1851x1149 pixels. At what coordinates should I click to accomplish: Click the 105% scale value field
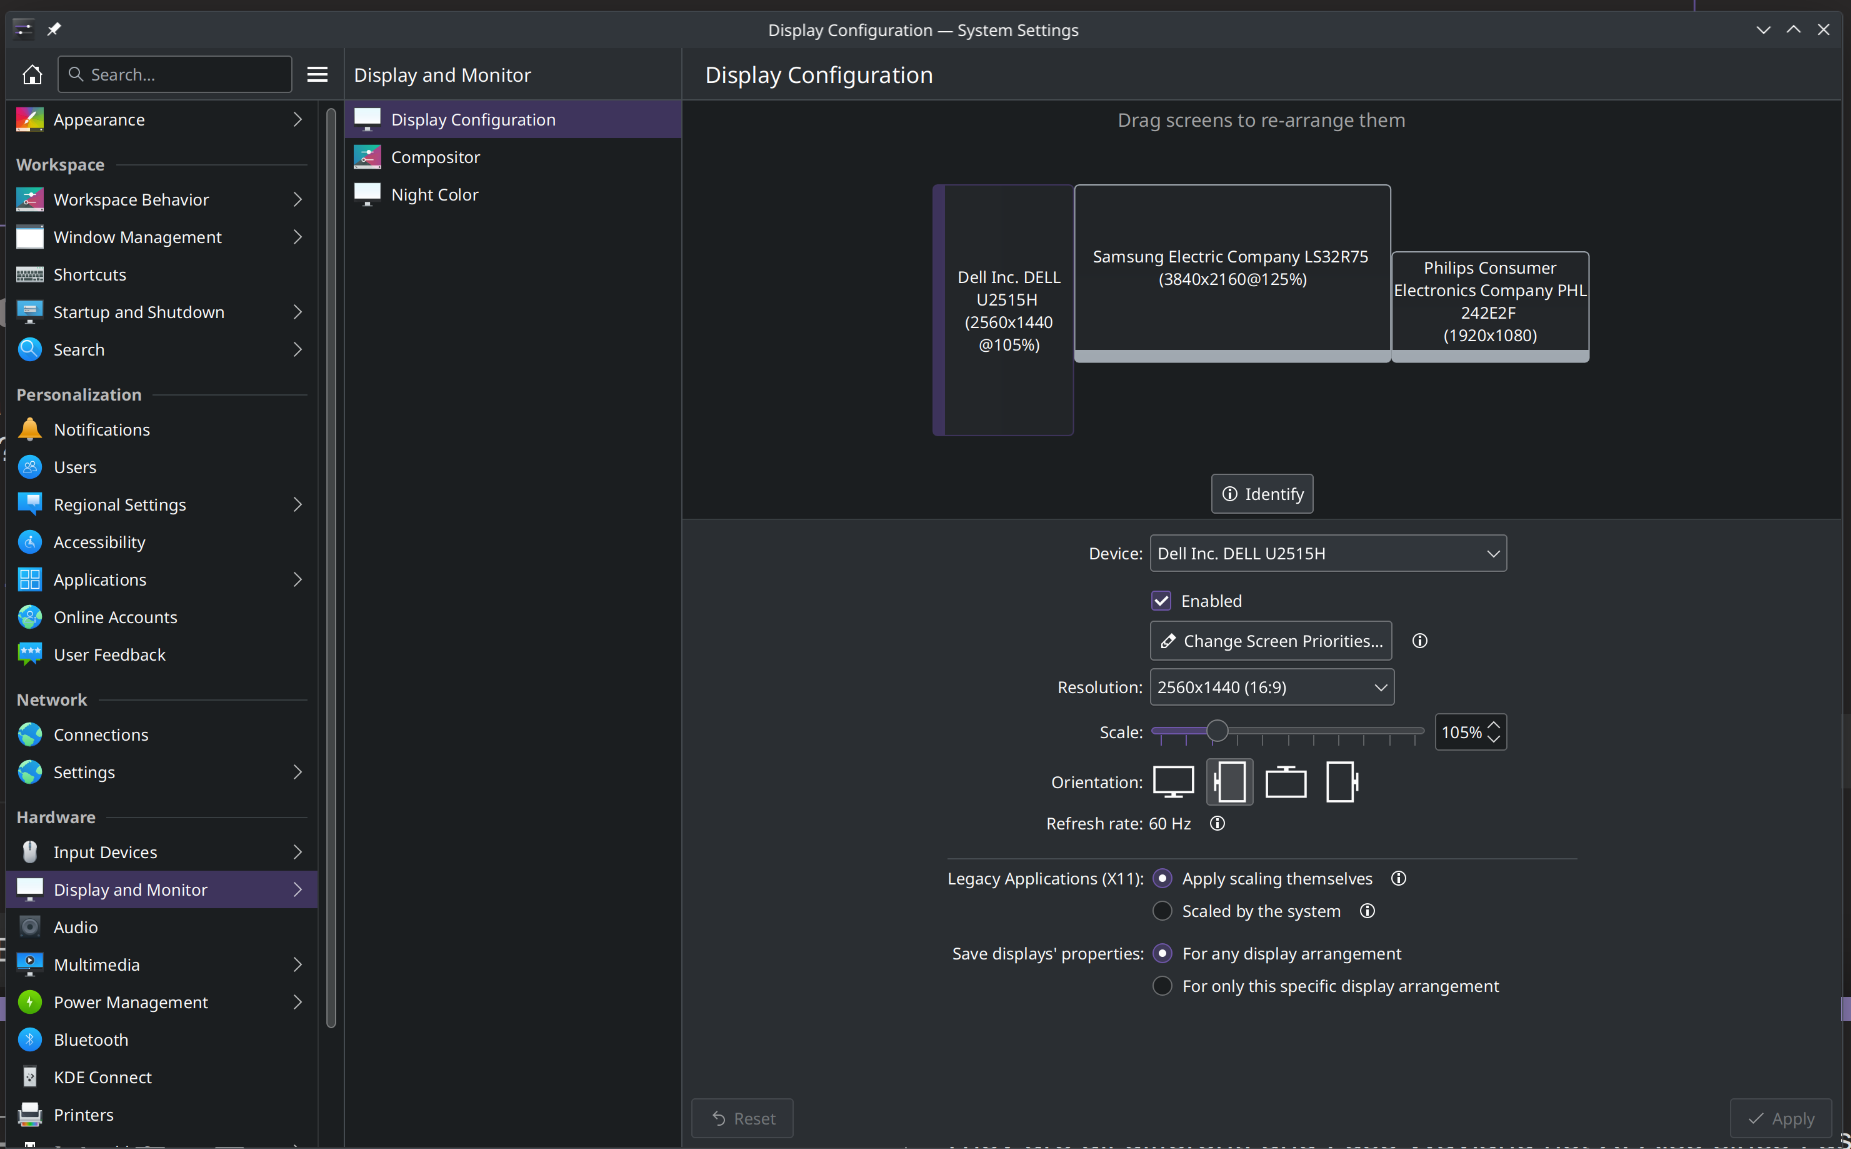[x=1461, y=732]
